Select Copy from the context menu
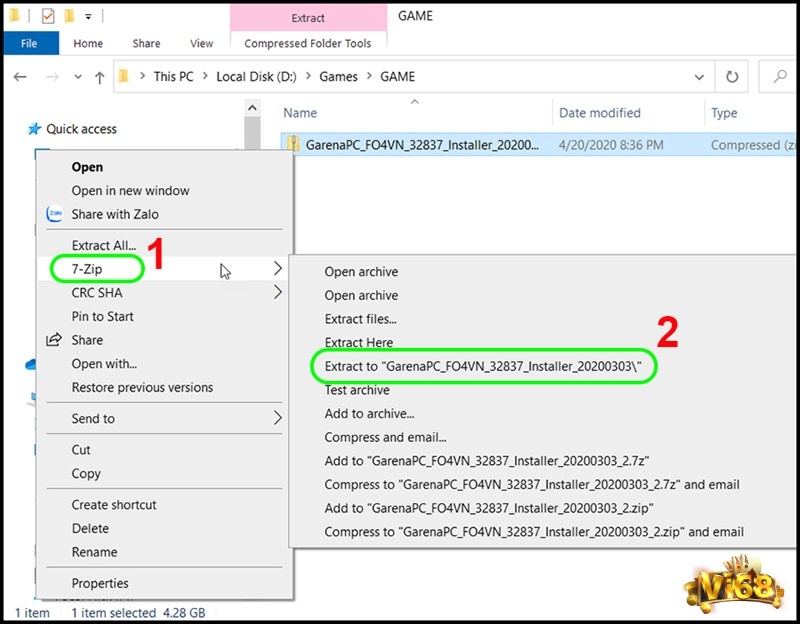800x624 pixels. 86,473
